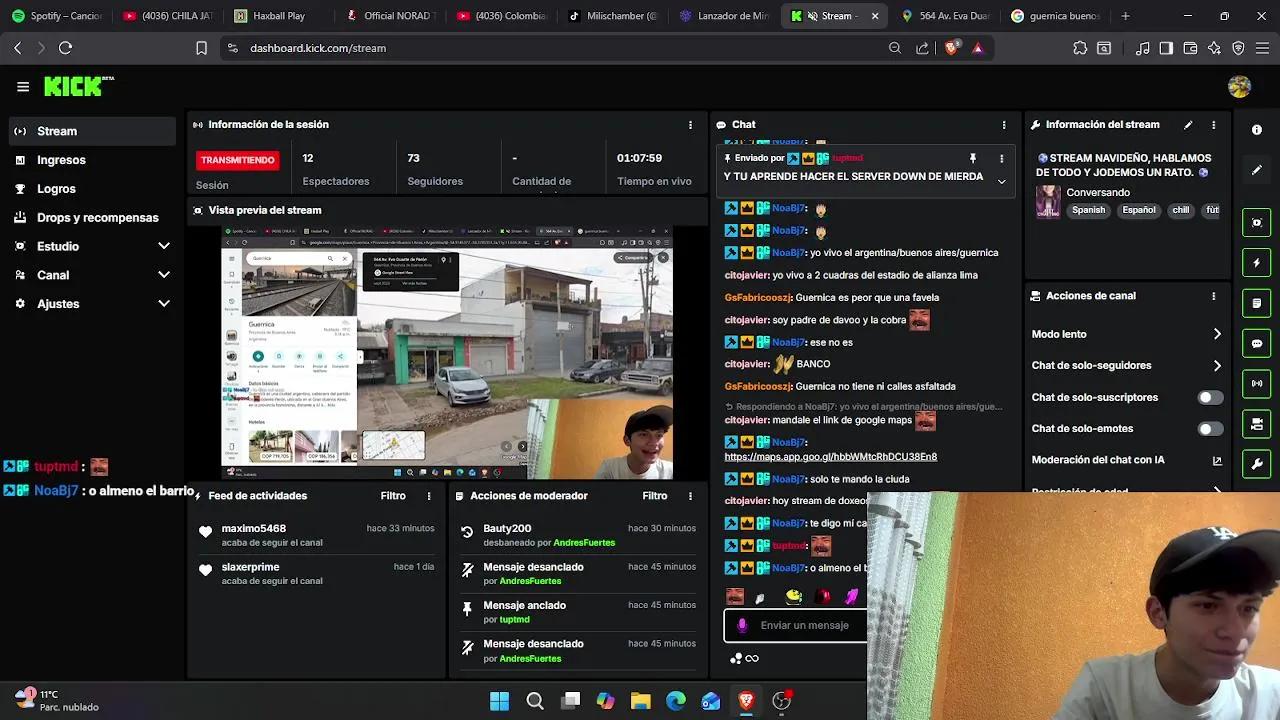Open the hamburger menu beside the Kick logo
This screenshot has width=1280, height=720.
click(22, 86)
